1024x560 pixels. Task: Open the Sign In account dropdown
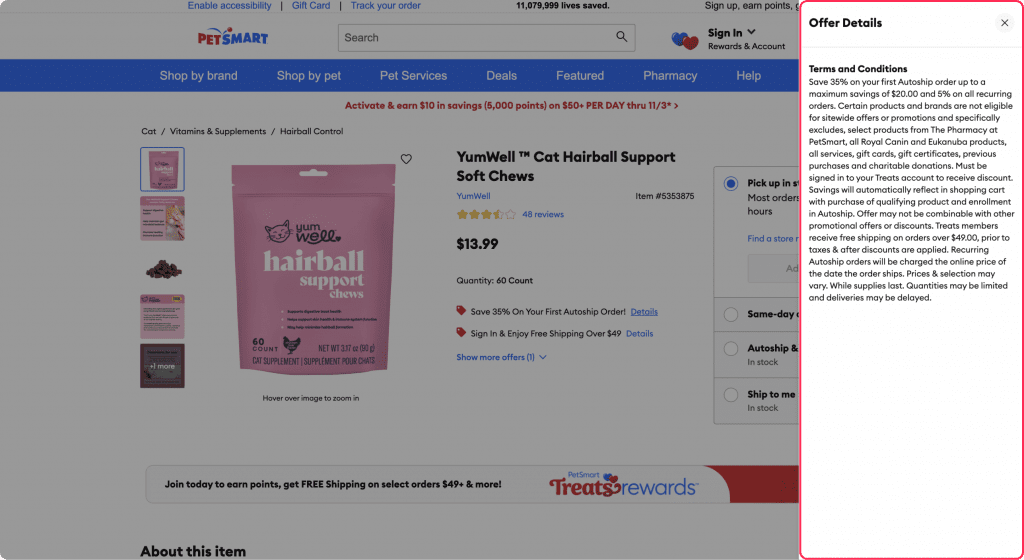[x=732, y=33]
